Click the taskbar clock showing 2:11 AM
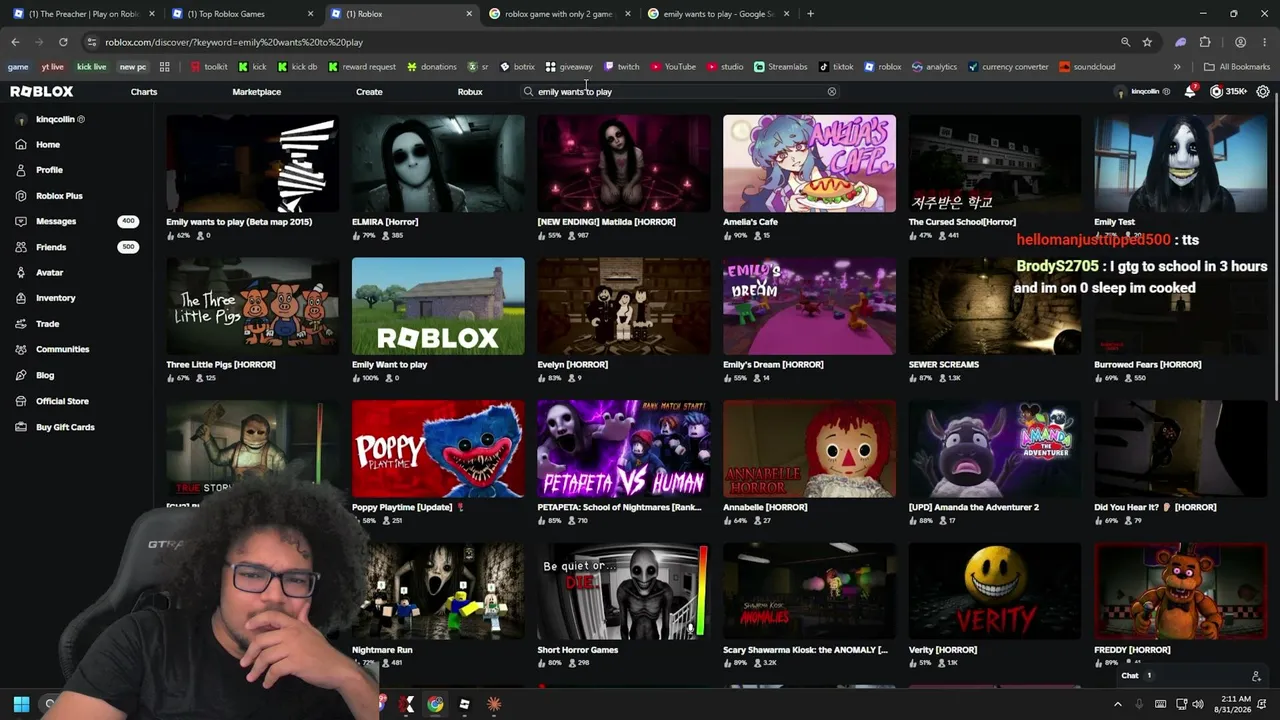The width and height of the screenshot is (1280, 720). point(1236,704)
